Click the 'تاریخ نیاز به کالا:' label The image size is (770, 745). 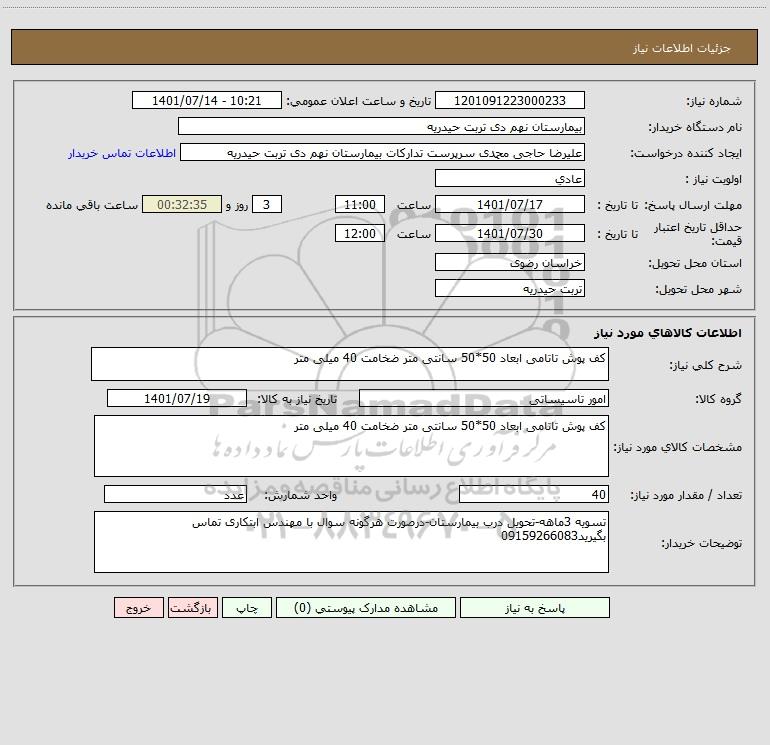297,399
